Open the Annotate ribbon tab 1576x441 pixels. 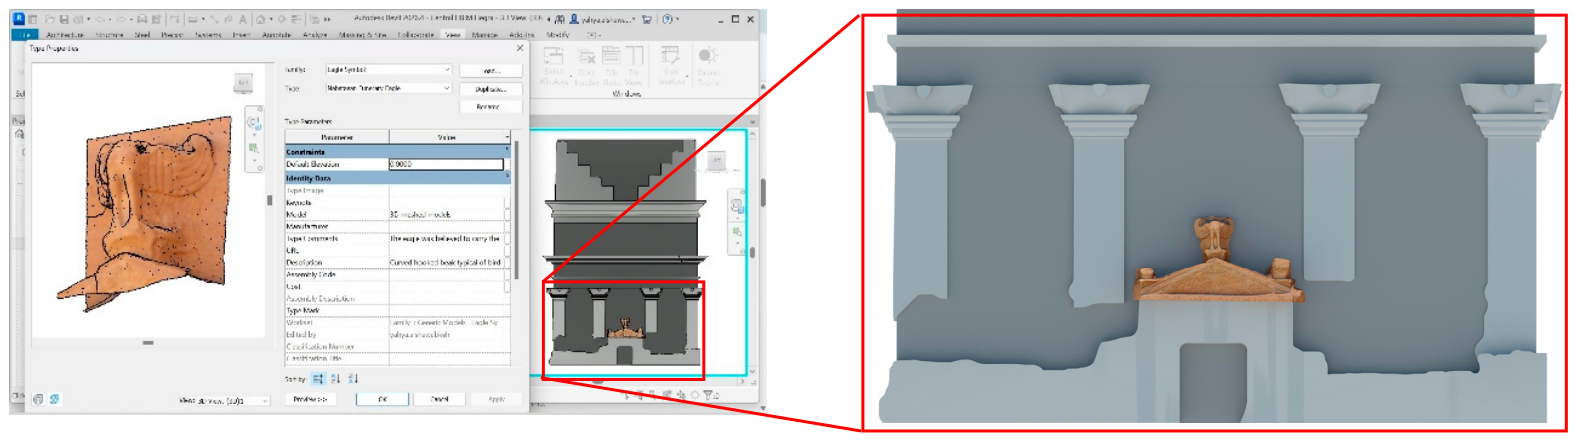click(276, 35)
